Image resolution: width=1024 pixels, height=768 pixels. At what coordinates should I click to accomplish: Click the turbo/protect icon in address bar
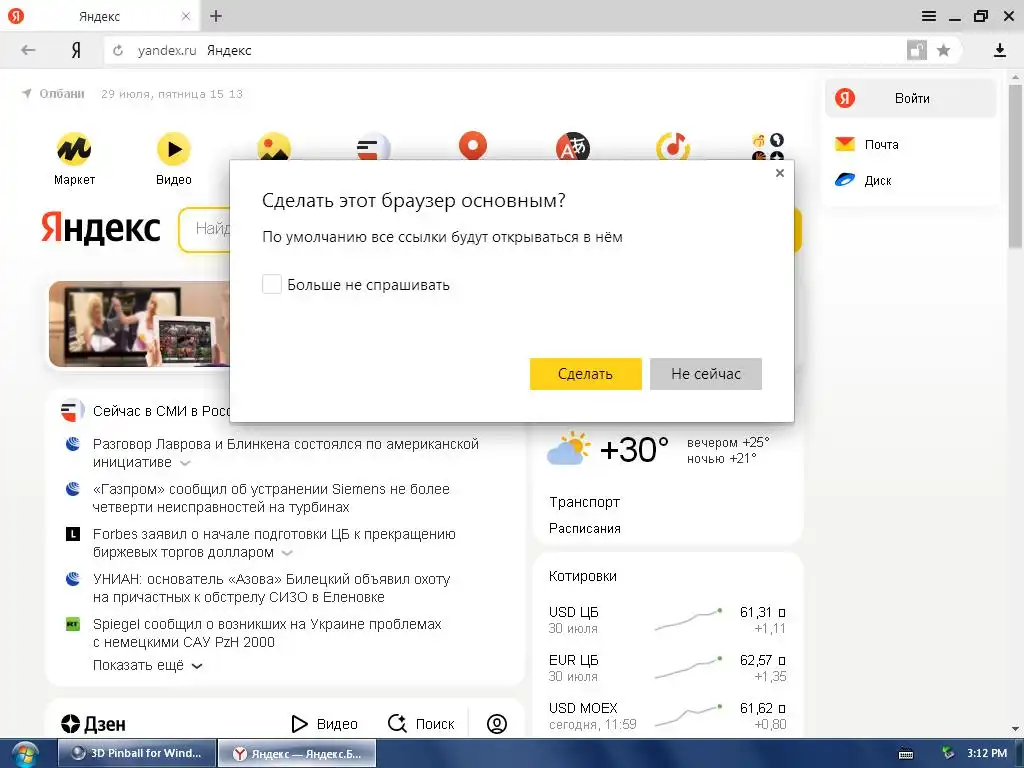tap(917, 50)
